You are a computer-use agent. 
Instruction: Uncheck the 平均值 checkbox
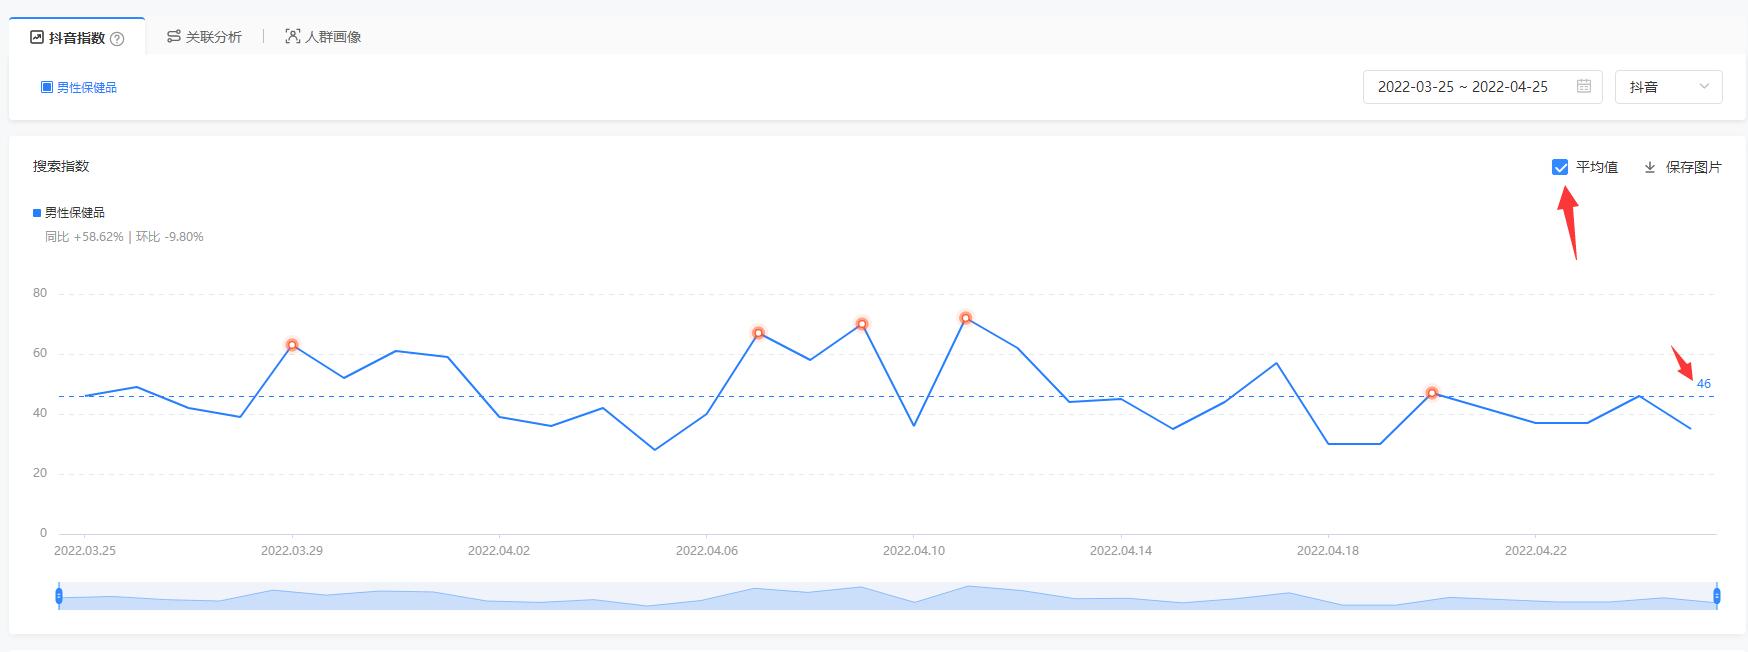click(1560, 167)
